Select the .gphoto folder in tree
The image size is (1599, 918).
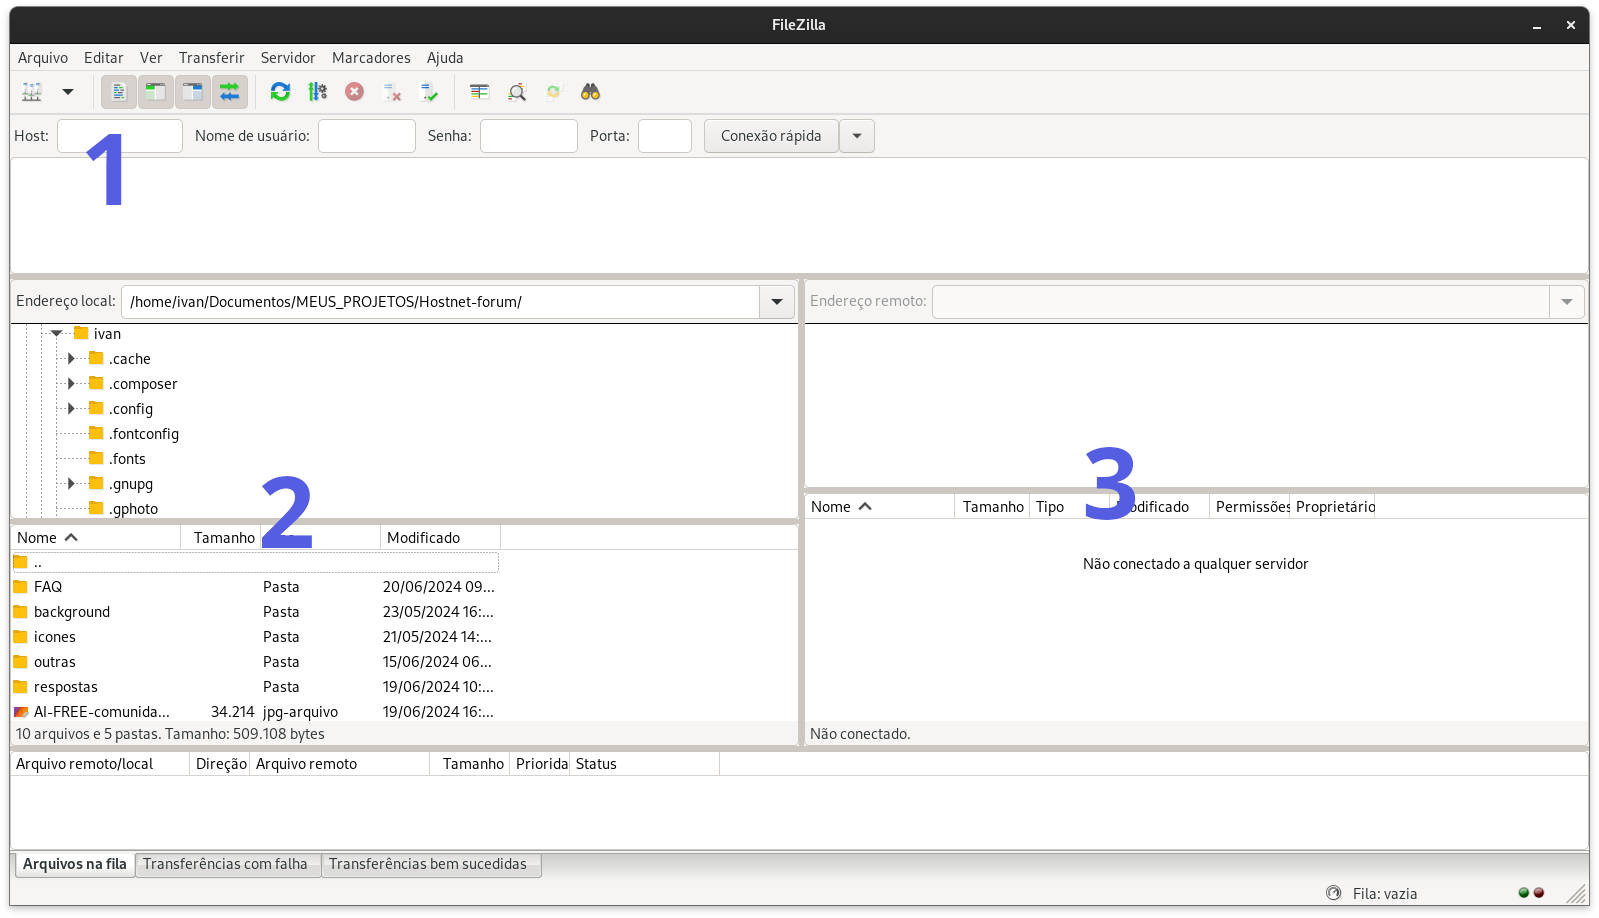click(133, 509)
